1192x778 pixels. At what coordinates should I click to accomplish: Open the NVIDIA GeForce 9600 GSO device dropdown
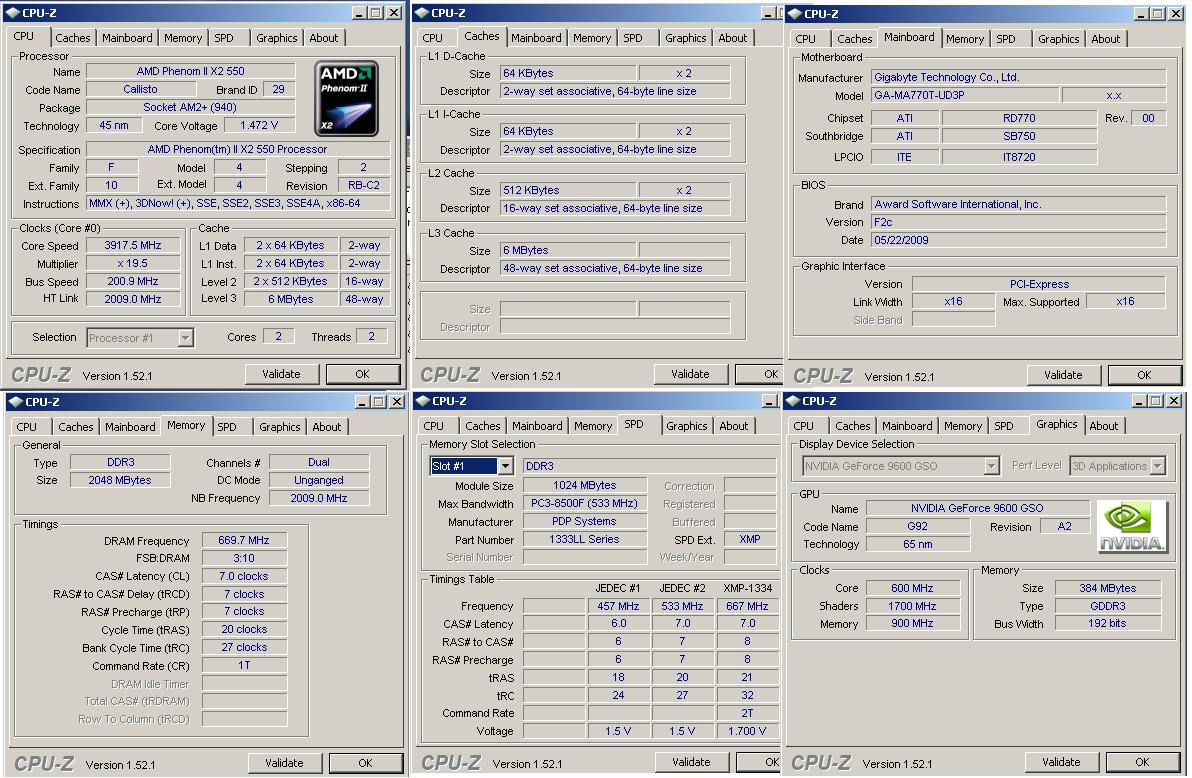[991, 465]
